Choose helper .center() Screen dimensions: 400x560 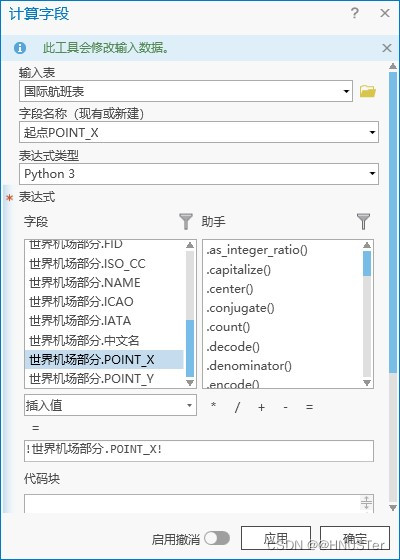230,289
